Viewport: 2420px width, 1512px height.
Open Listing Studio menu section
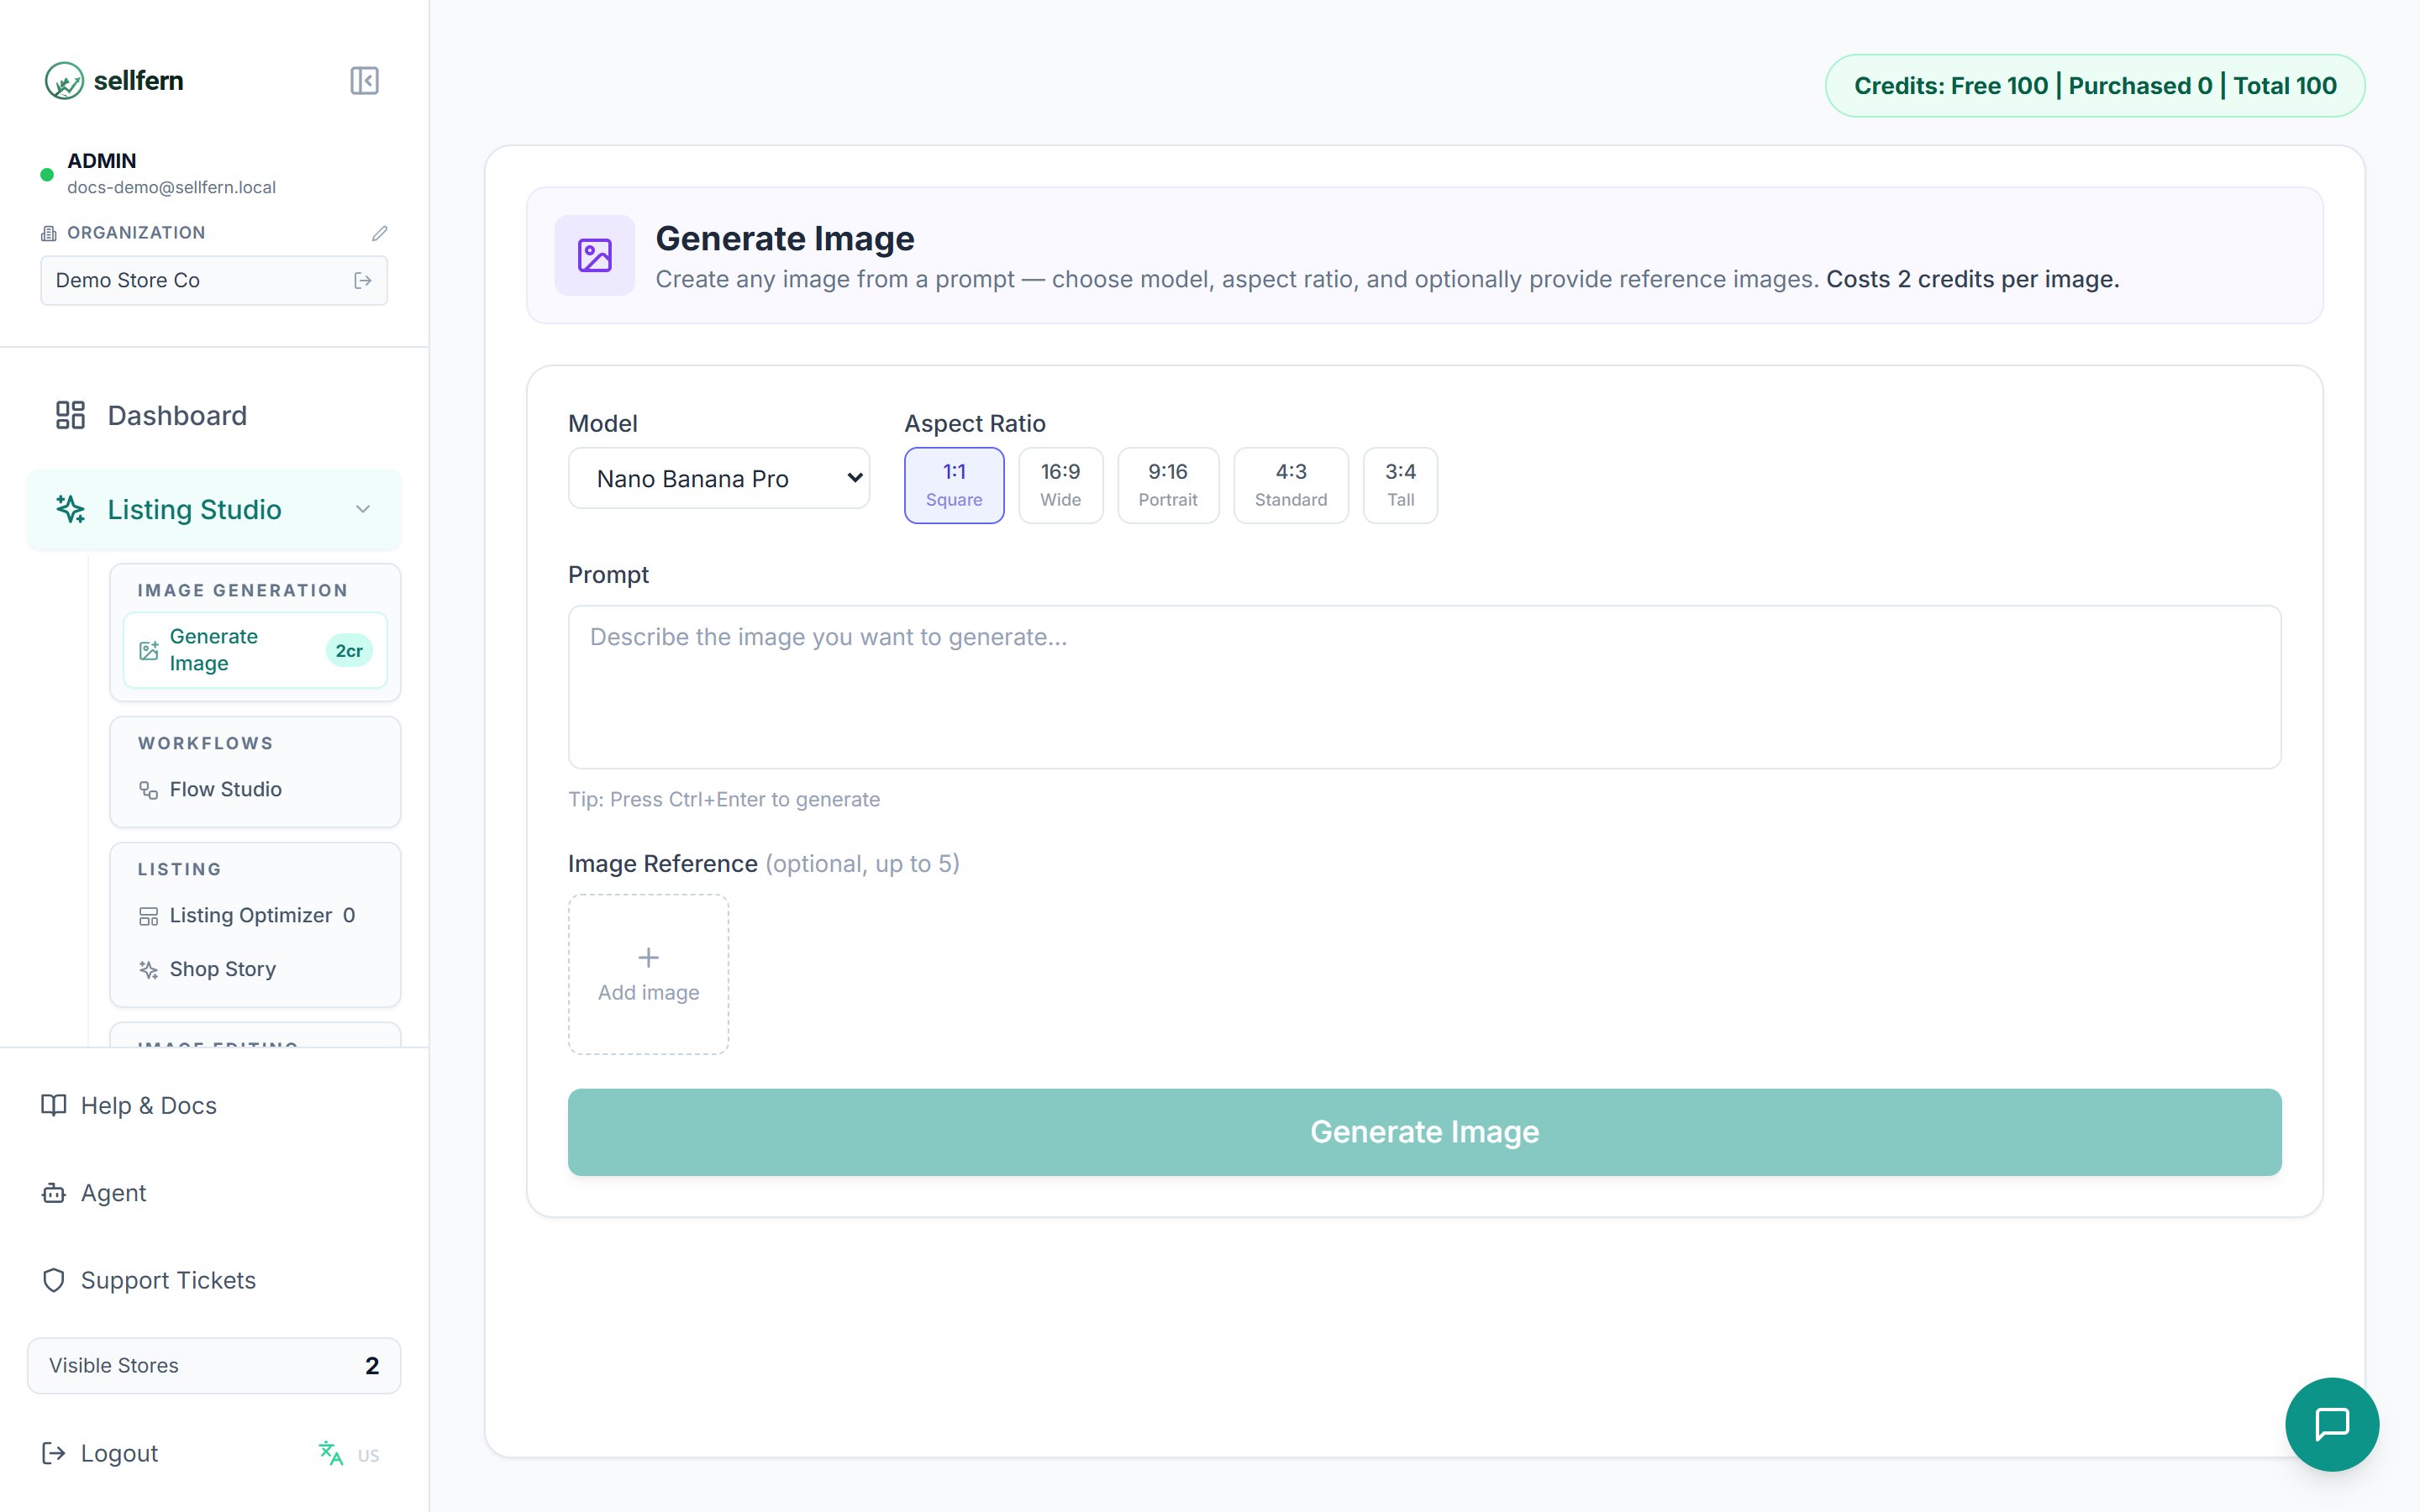(214, 509)
